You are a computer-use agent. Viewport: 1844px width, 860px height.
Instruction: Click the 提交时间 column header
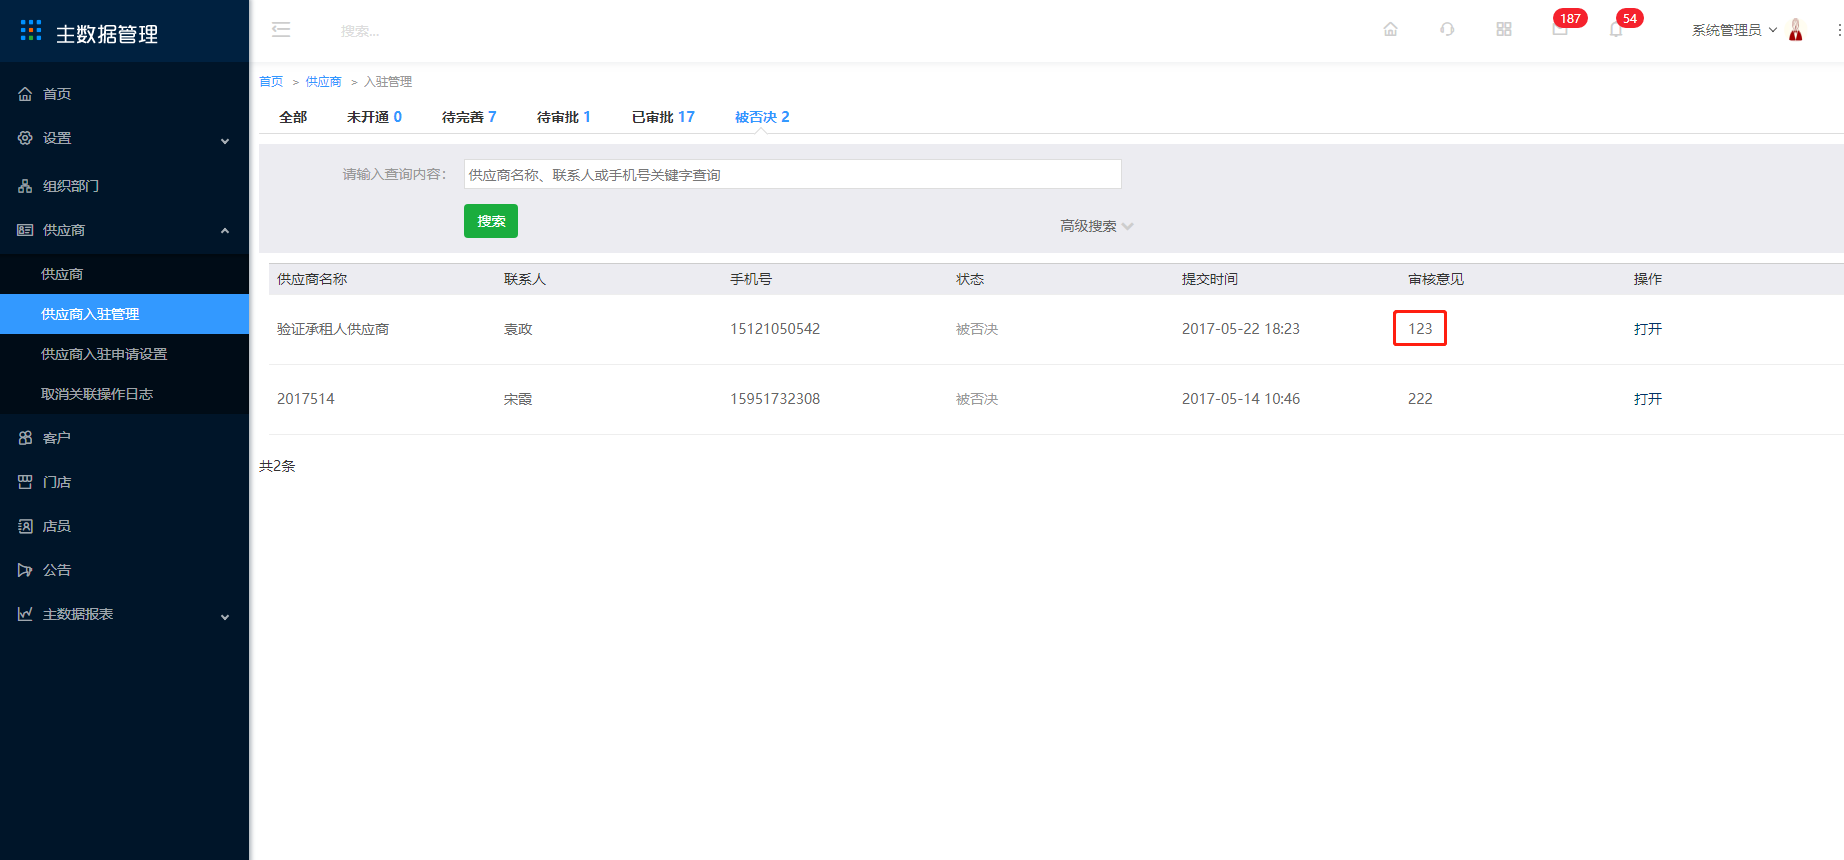pos(1210,279)
